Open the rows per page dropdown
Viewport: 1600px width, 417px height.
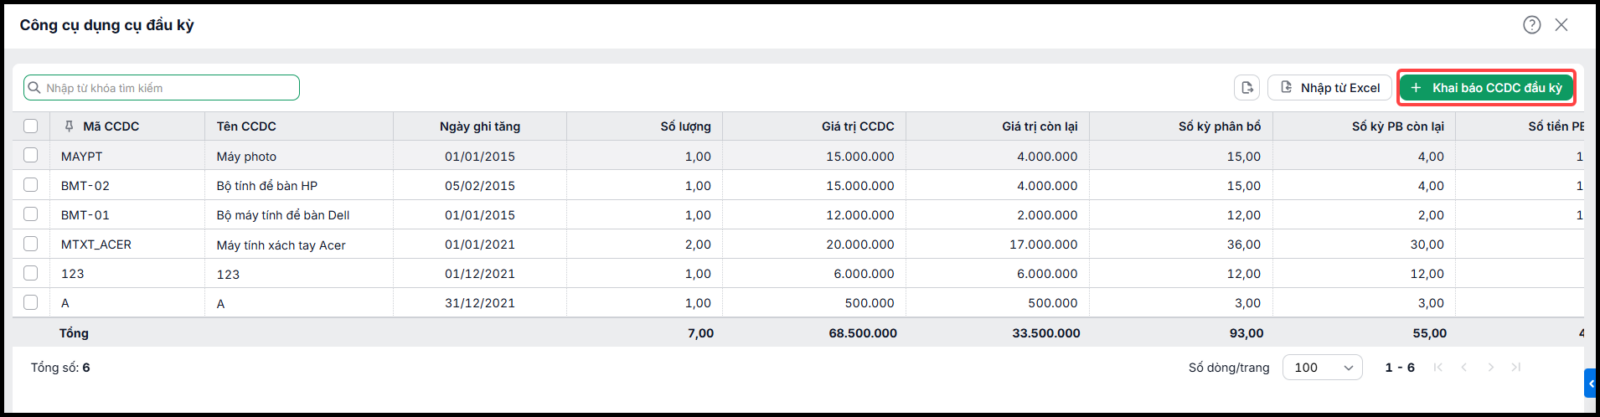1322,367
